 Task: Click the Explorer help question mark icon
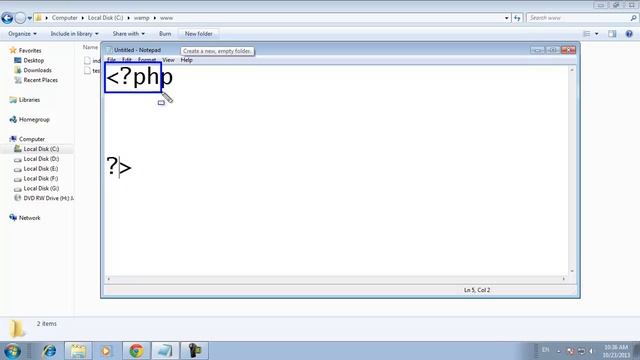tap(629, 34)
